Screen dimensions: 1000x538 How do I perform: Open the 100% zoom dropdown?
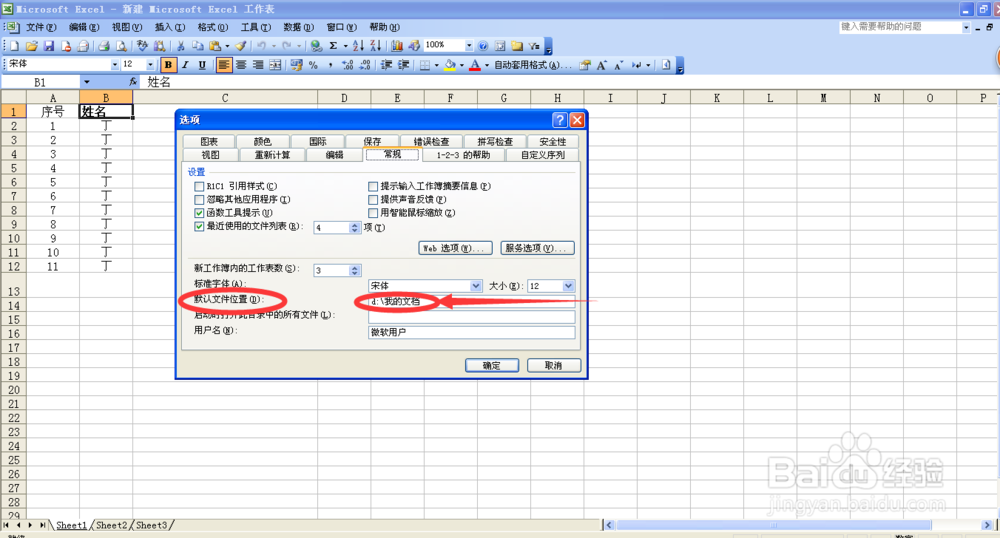click(469, 46)
